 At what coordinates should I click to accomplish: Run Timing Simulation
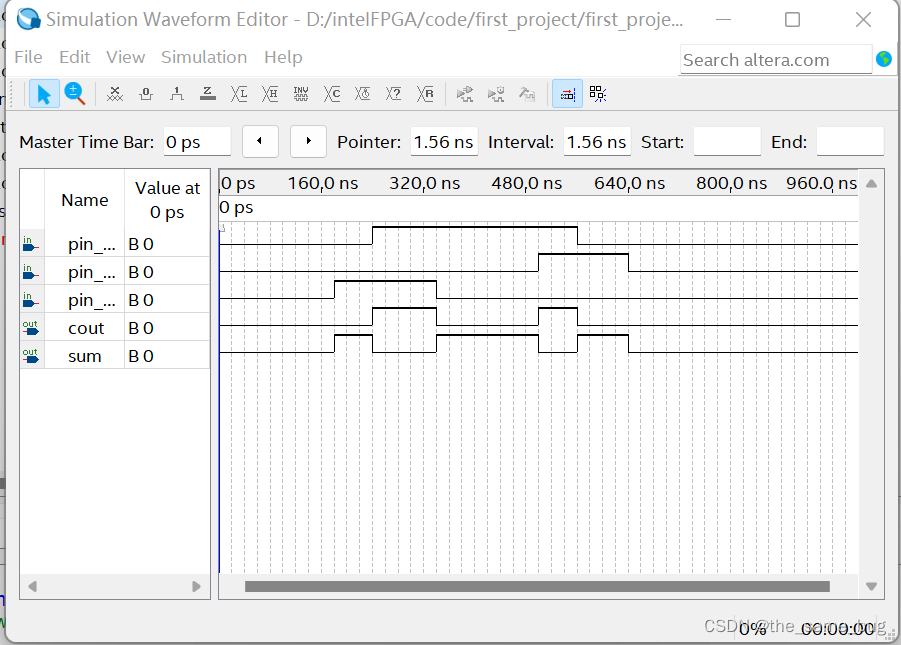[495, 94]
